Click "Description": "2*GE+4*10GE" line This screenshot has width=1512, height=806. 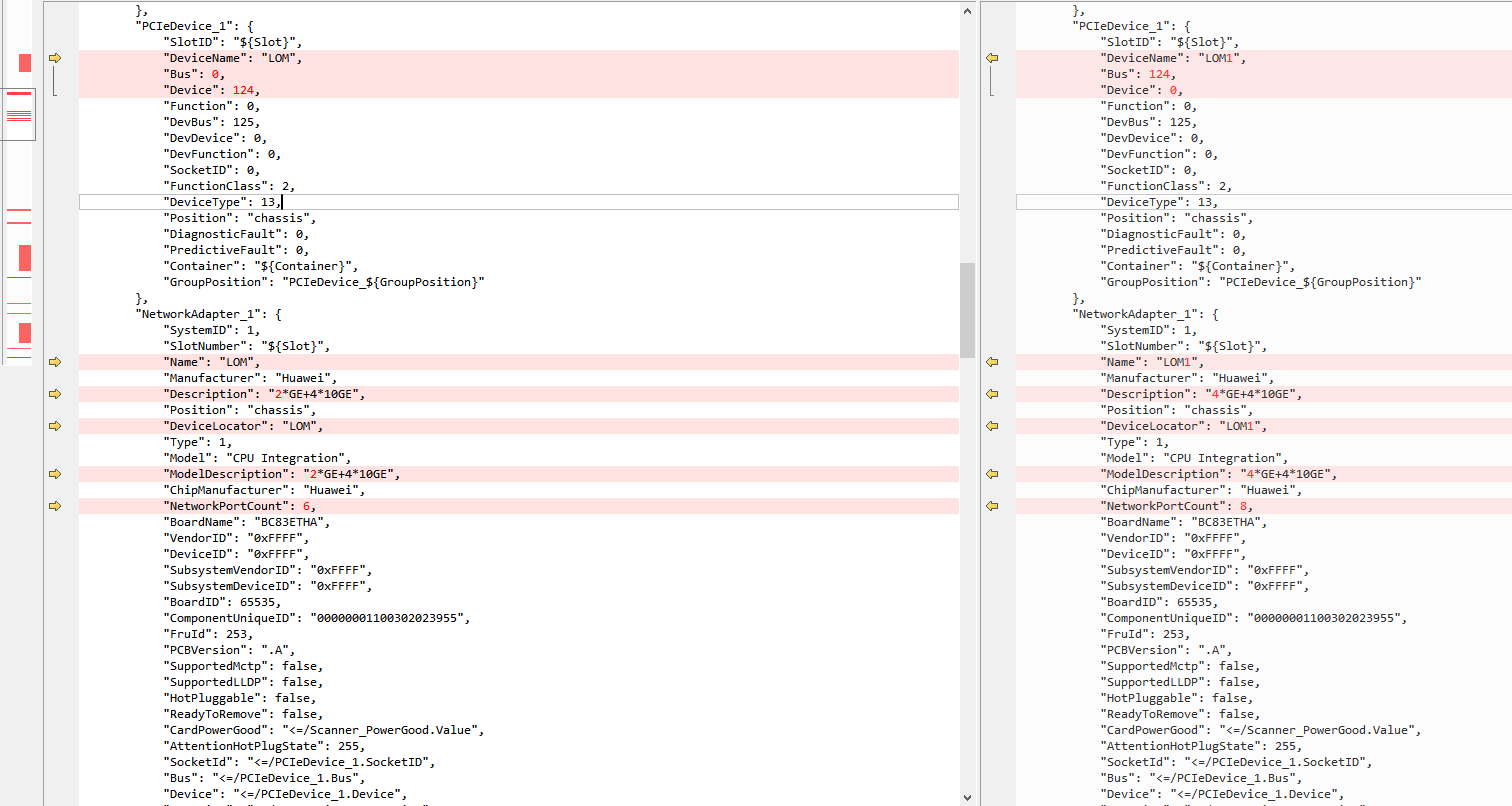[264, 394]
